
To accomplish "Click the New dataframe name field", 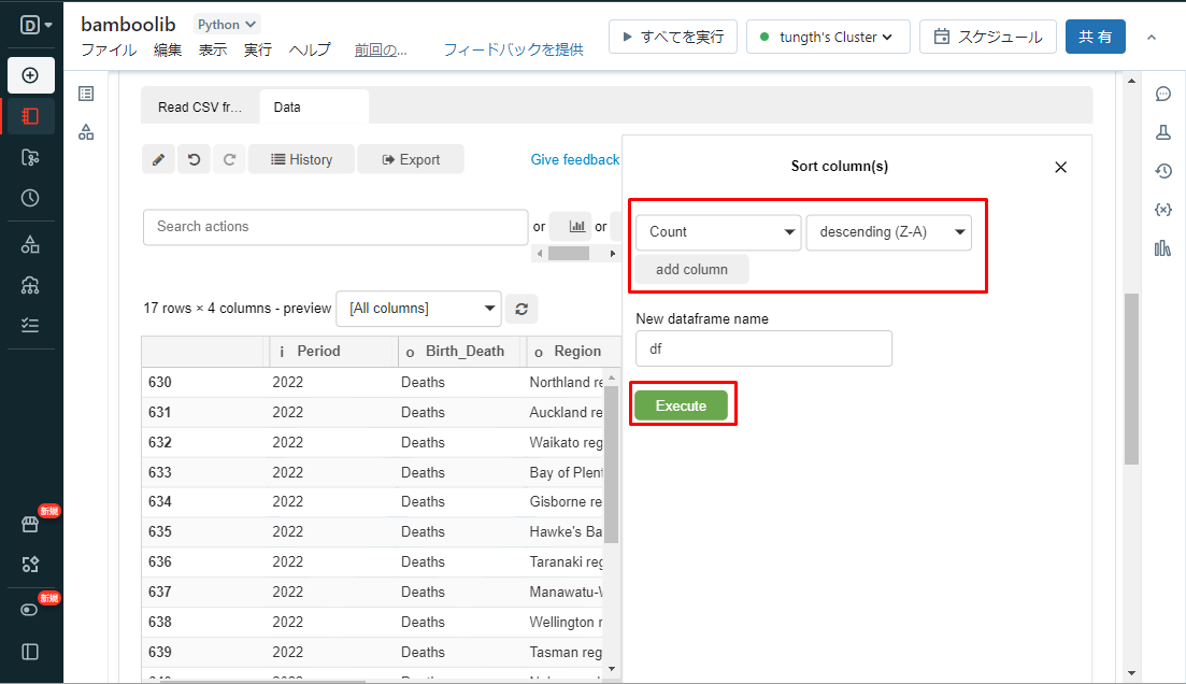I will click(x=763, y=349).
